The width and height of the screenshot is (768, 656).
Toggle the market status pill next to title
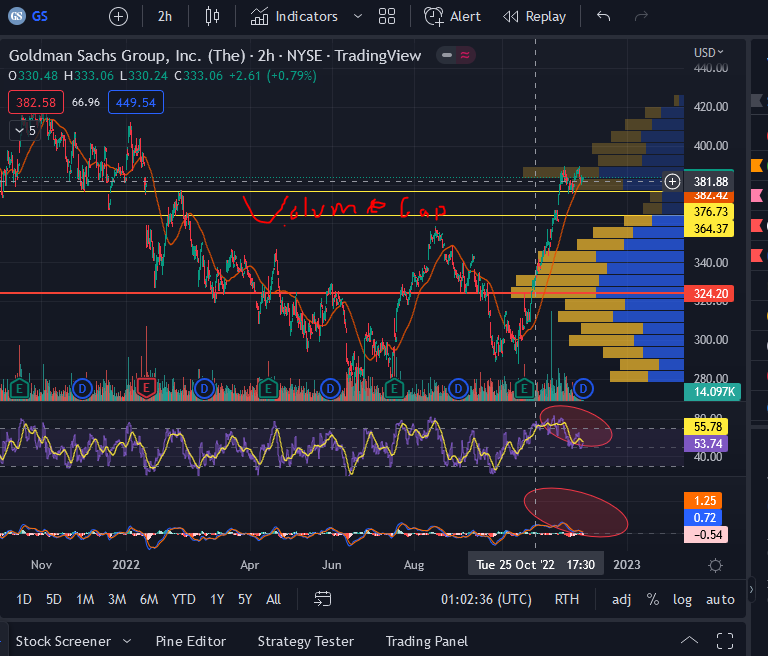tap(456, 55)
